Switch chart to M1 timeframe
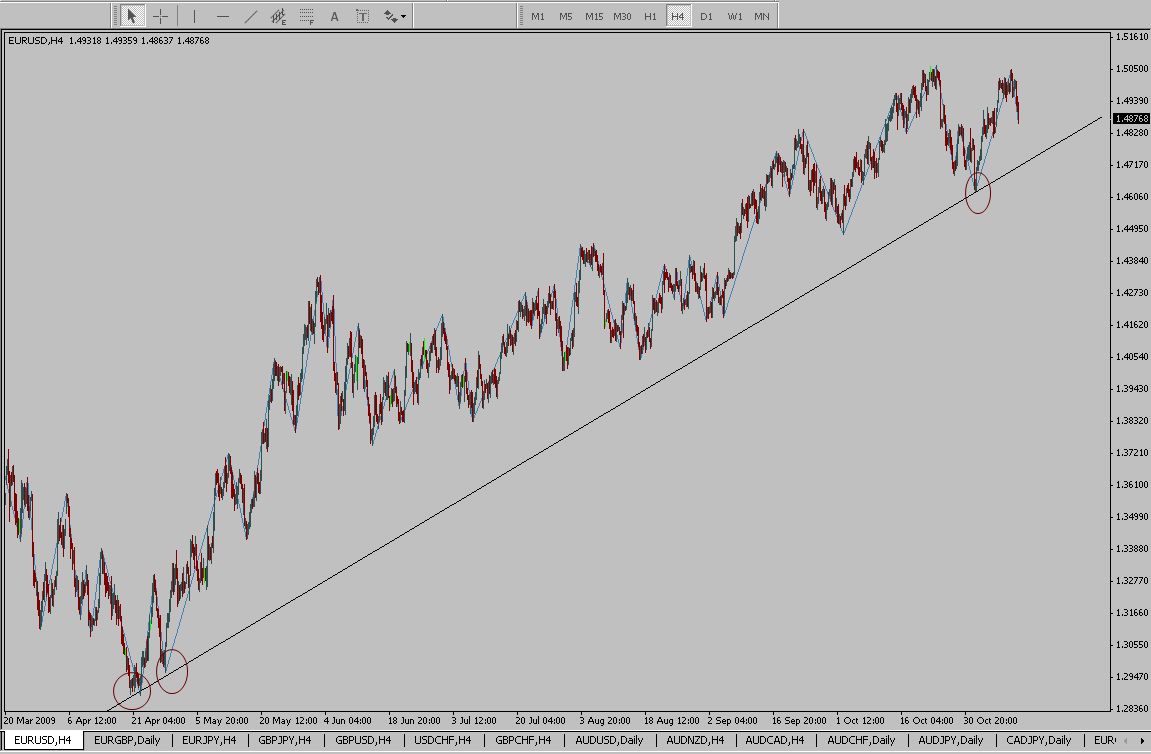Image resolution: width=1151 pixels, height=754 pixels. [538, 16]
